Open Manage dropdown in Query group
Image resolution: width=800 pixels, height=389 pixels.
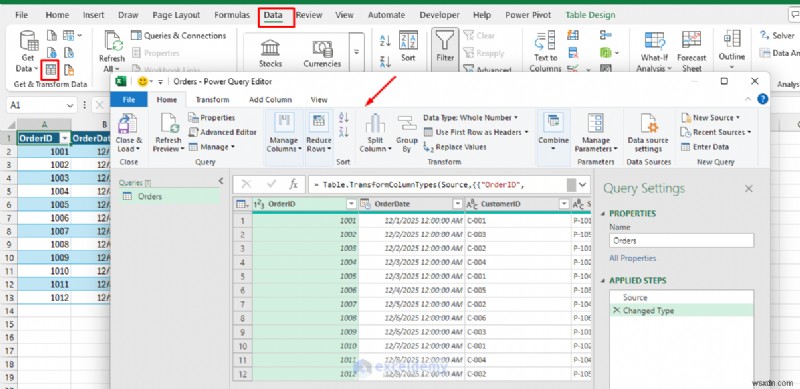pyautogui.click(x=212, y=147)
